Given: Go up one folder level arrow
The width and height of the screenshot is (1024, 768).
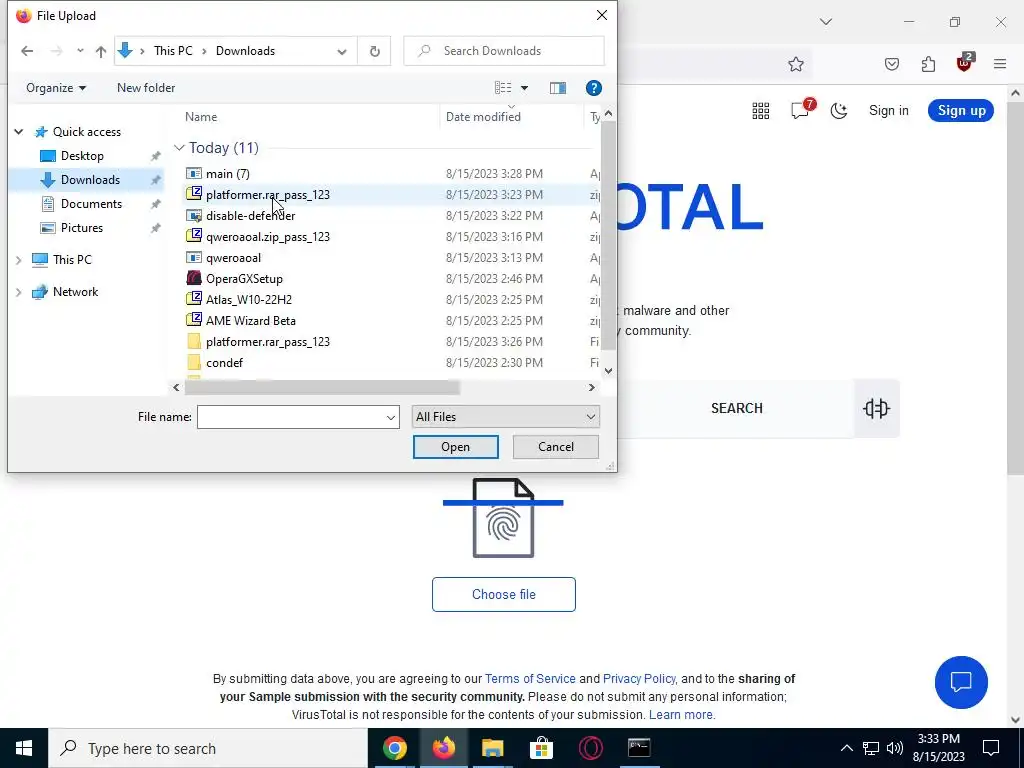Looking at the screenshot, I should coord(101,51).
